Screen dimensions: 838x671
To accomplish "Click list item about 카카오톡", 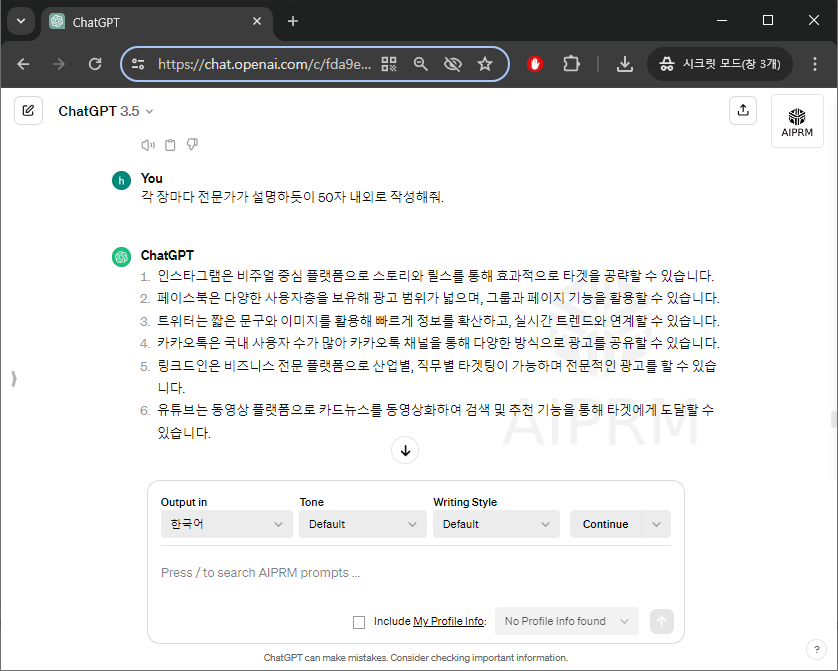I will click(x=438, y=343).
